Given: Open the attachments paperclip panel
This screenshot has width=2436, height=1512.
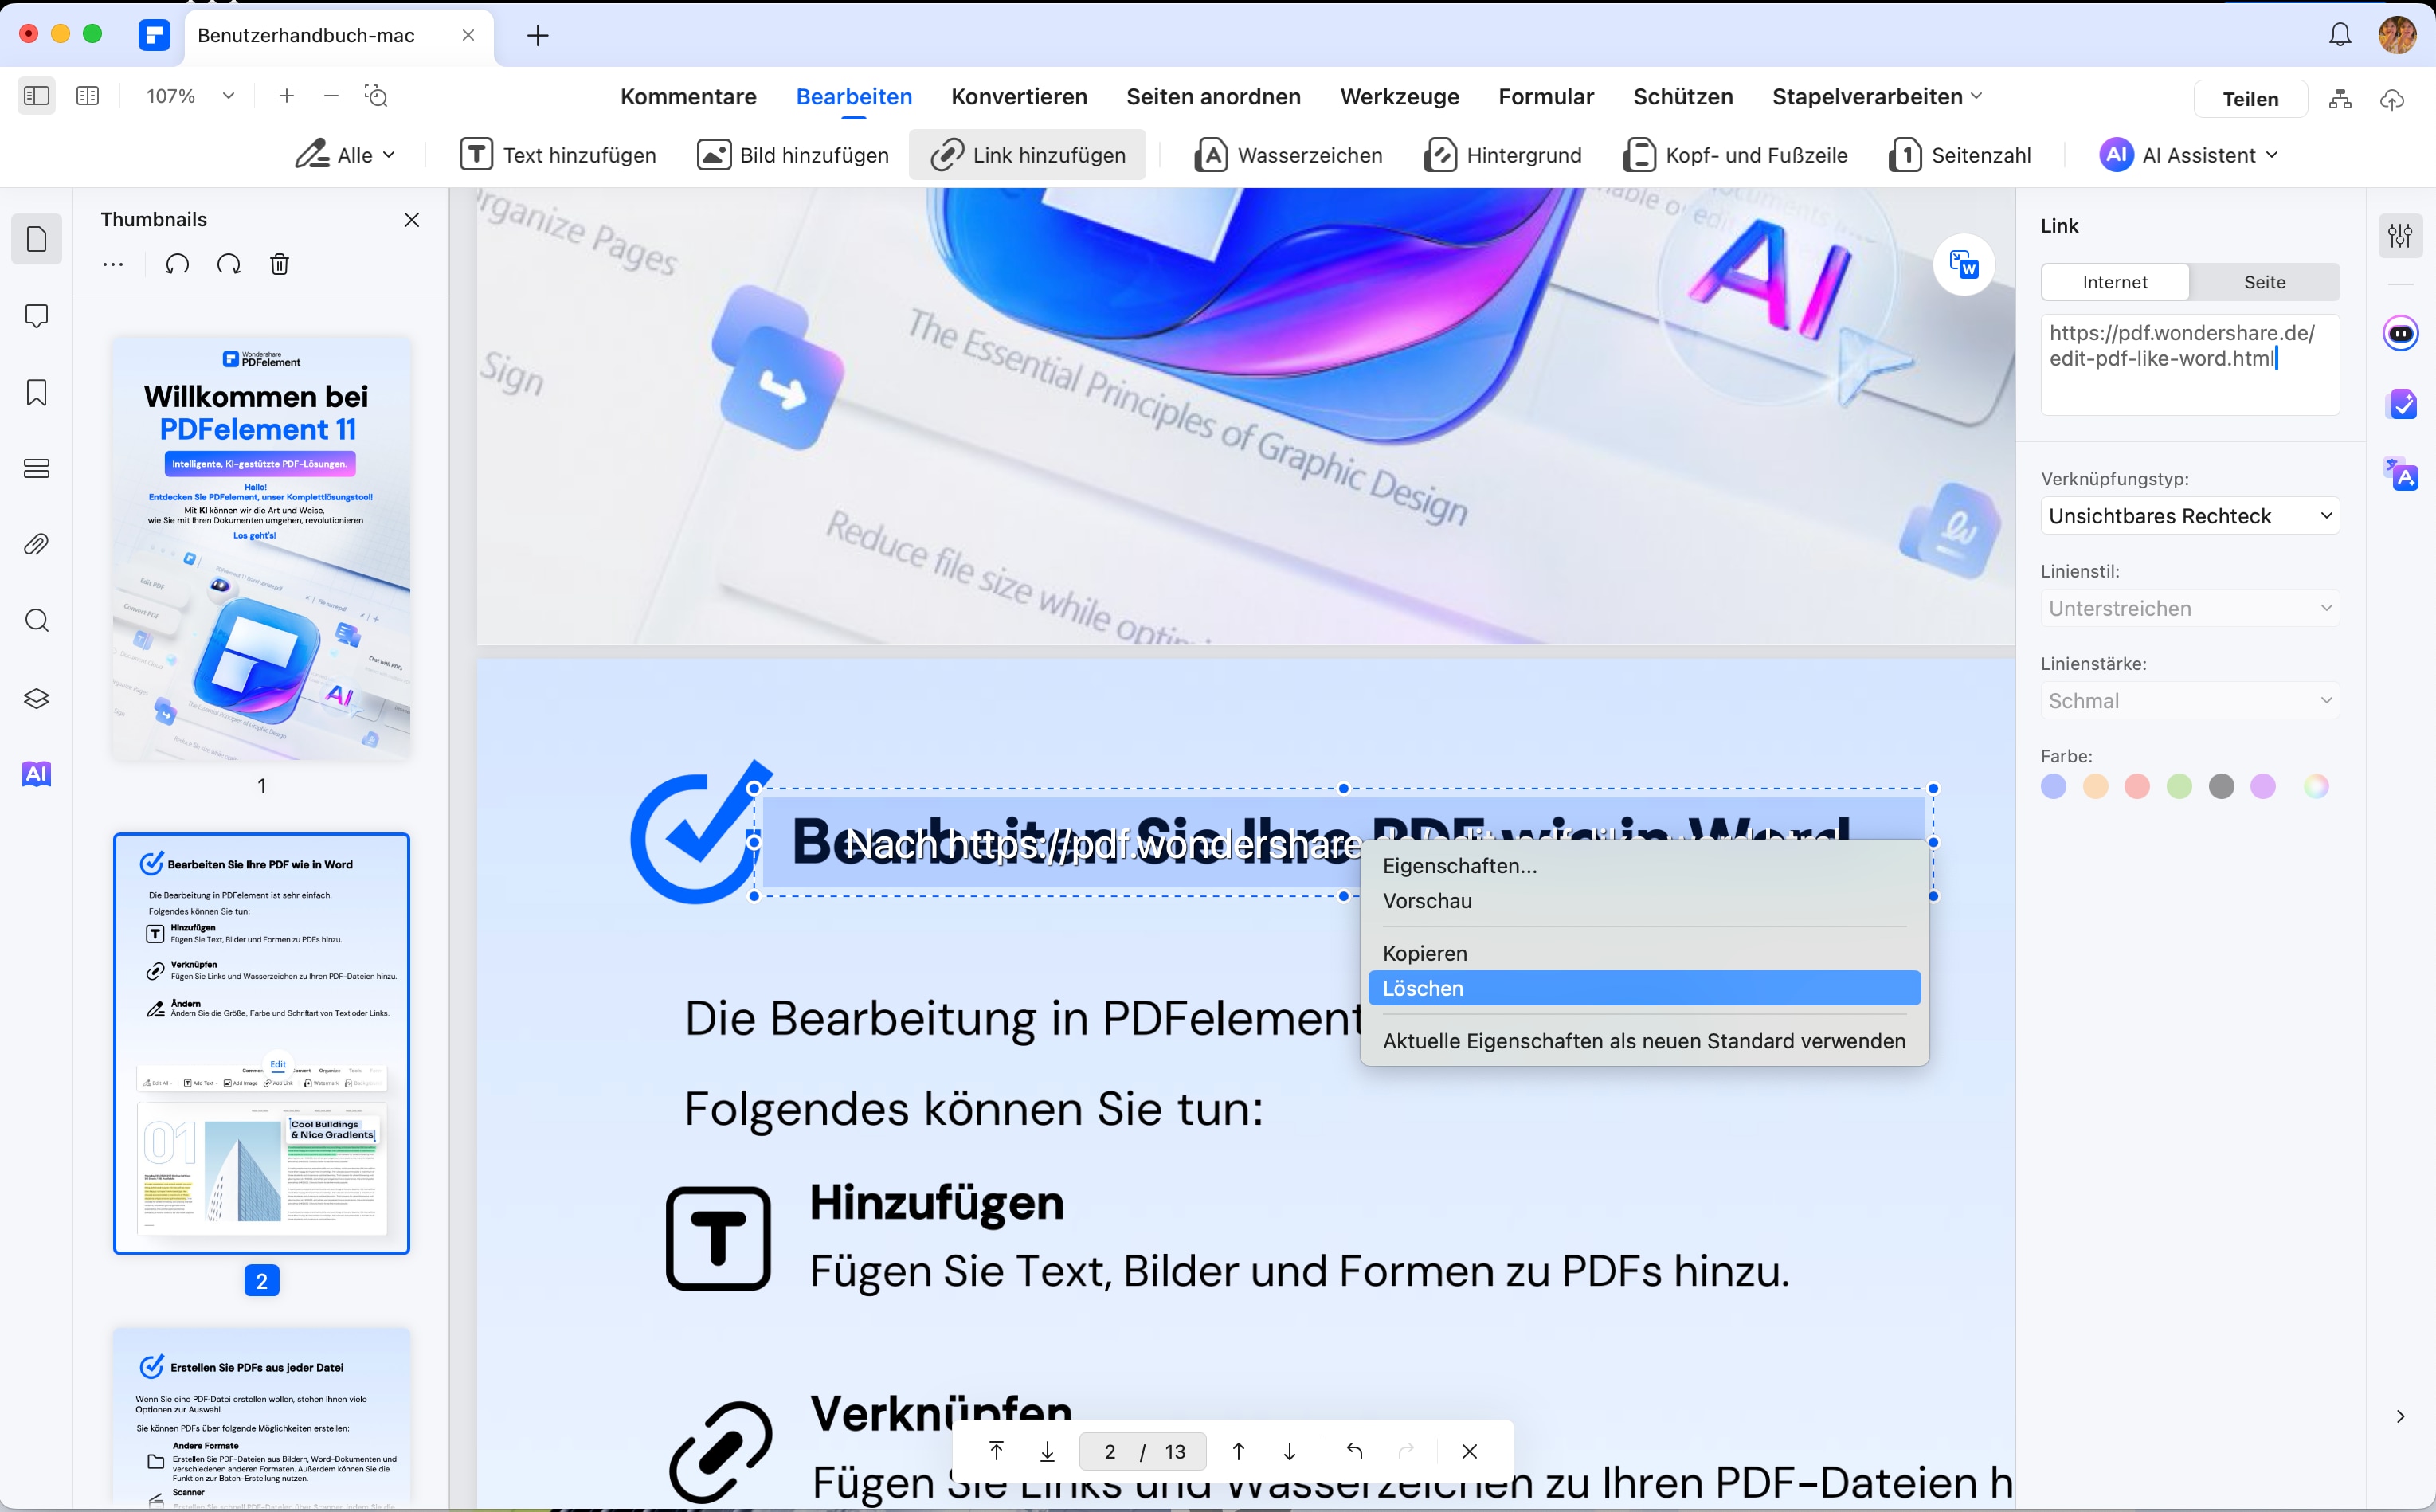Looking at the screenshot, I should pyautogui.click(x=37, y=545).
